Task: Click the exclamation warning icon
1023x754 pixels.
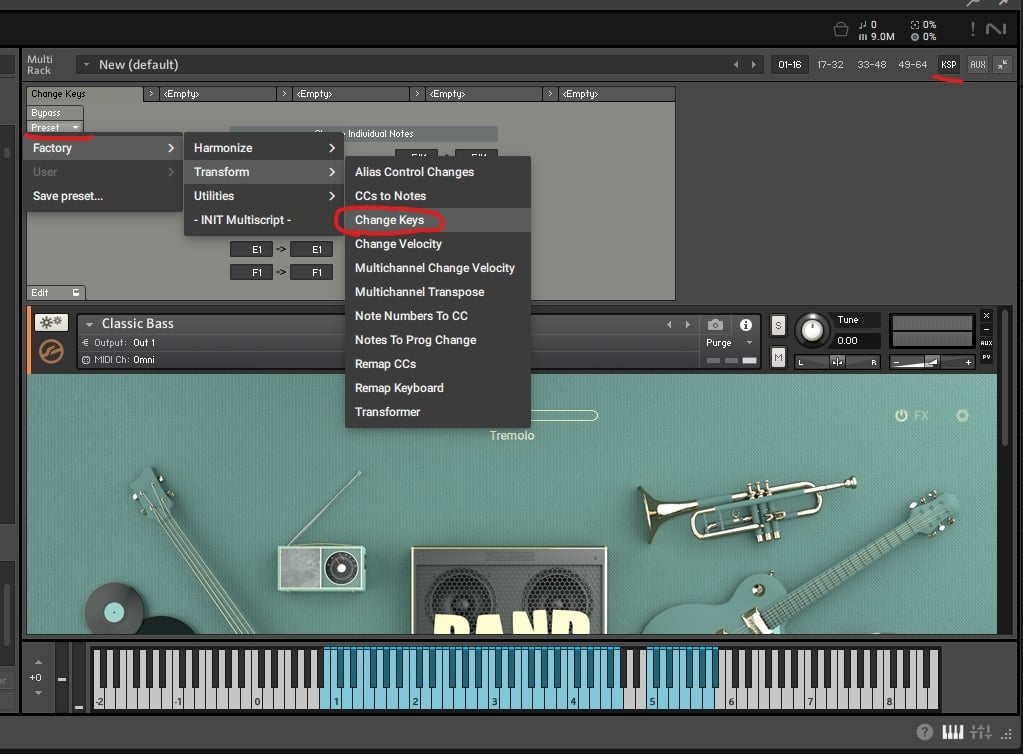Action: coord(972,29)
